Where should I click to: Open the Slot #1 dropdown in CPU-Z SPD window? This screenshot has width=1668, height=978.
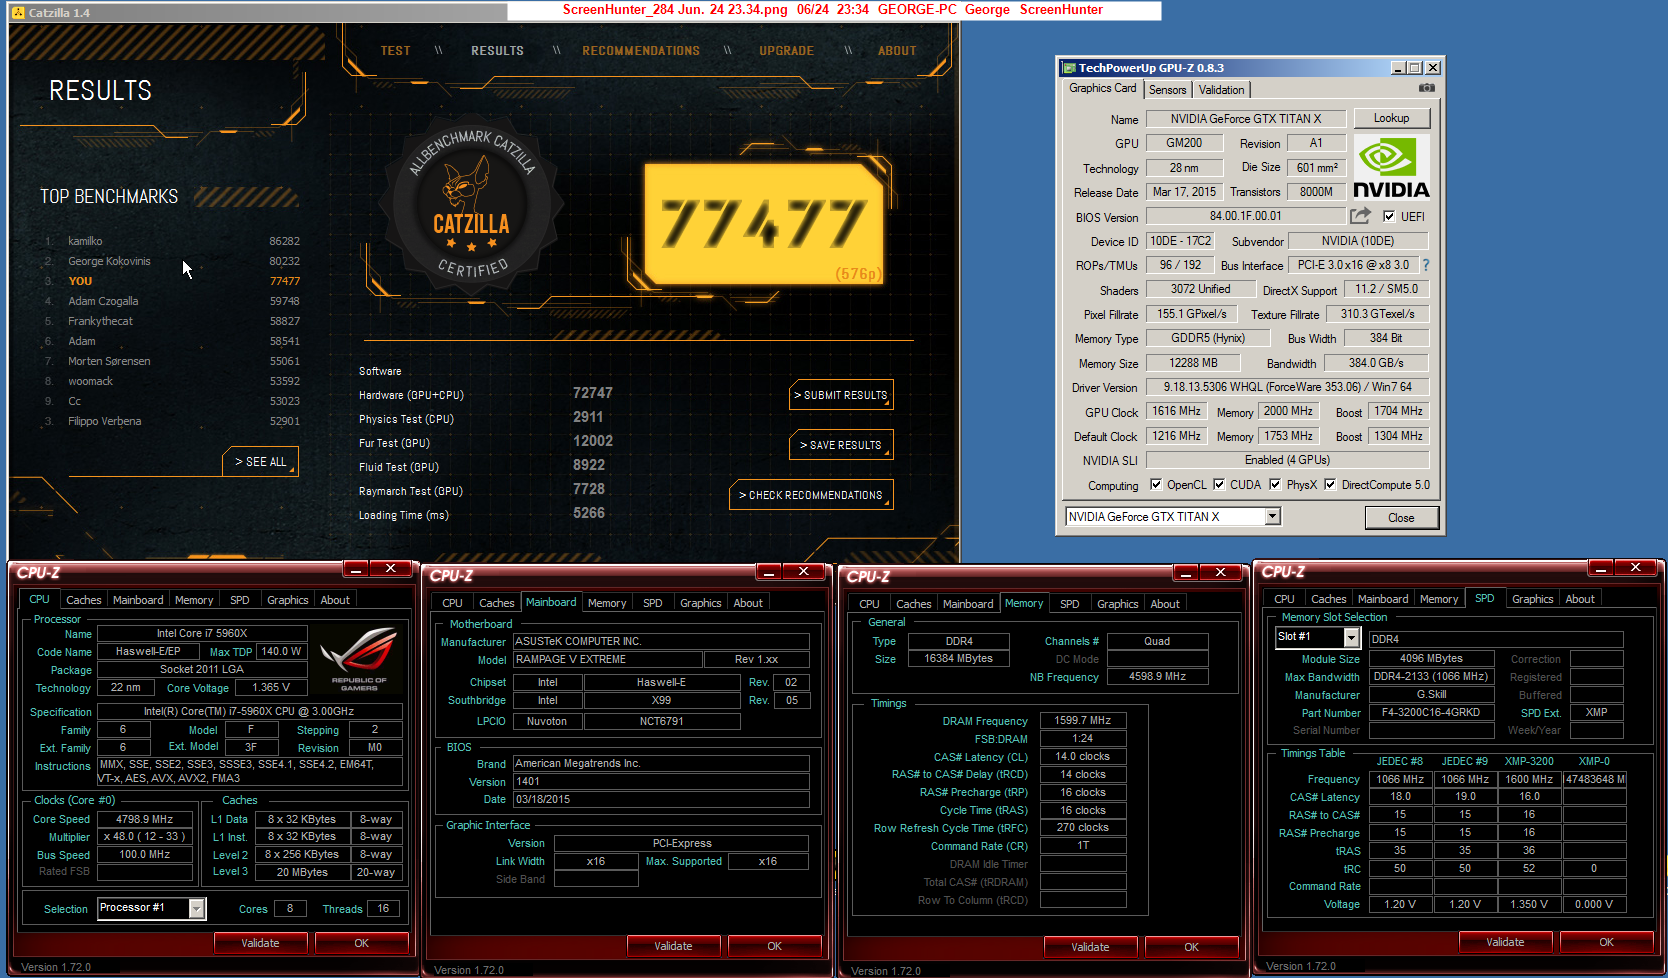click(x=1351, y=637)
